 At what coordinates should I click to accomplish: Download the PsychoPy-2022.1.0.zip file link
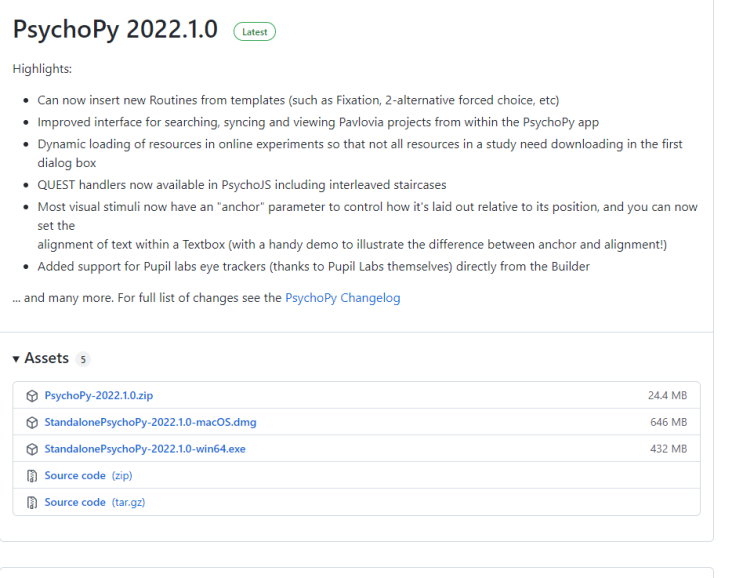[x=98, y=396]
